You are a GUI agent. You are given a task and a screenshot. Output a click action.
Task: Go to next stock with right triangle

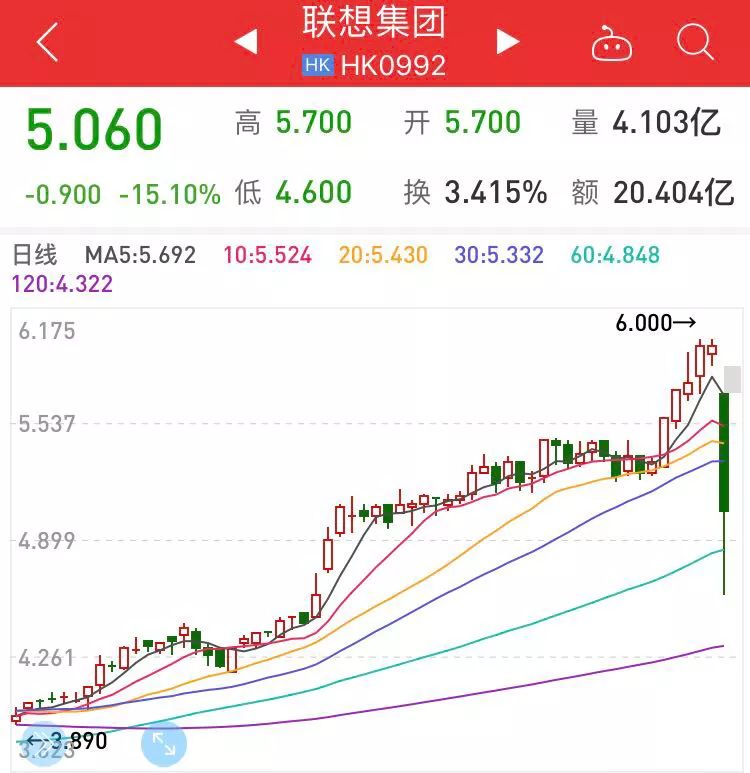pos(508,42)
